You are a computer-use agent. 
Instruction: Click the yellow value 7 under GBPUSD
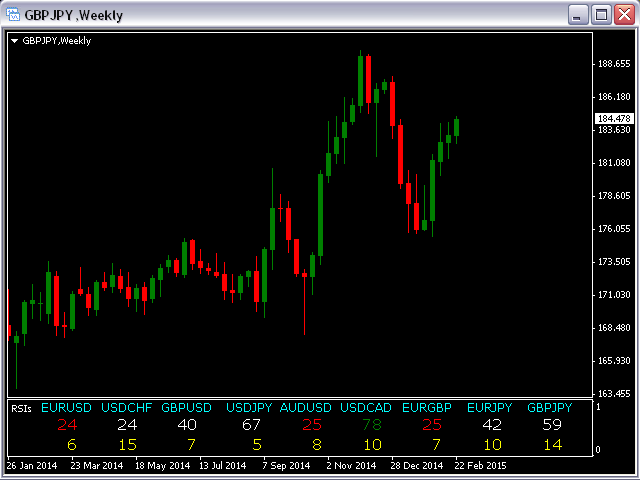tap(191, 444)
